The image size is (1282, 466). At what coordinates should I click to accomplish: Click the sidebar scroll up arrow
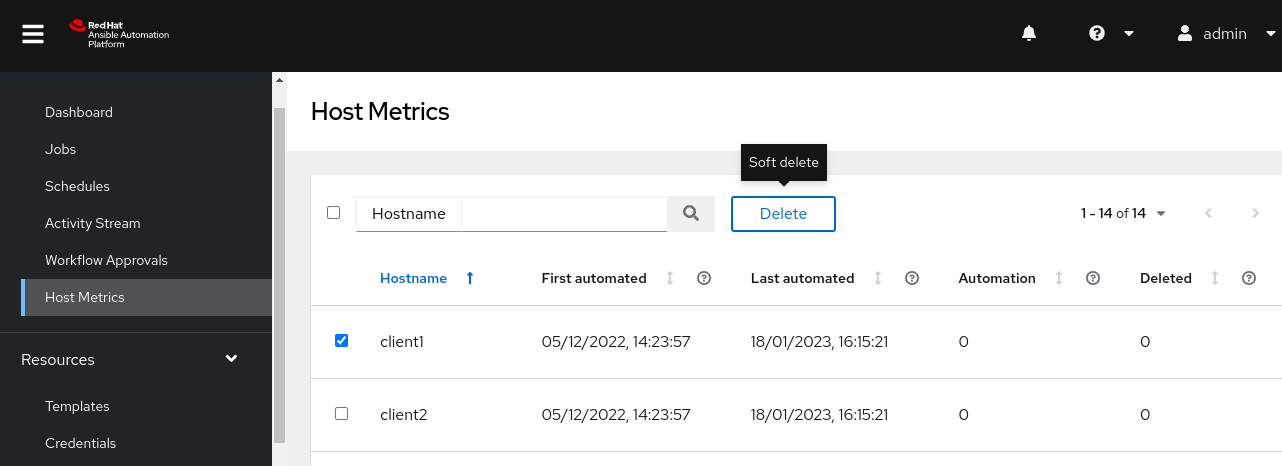pyautogui.click(x=279, y=79)
